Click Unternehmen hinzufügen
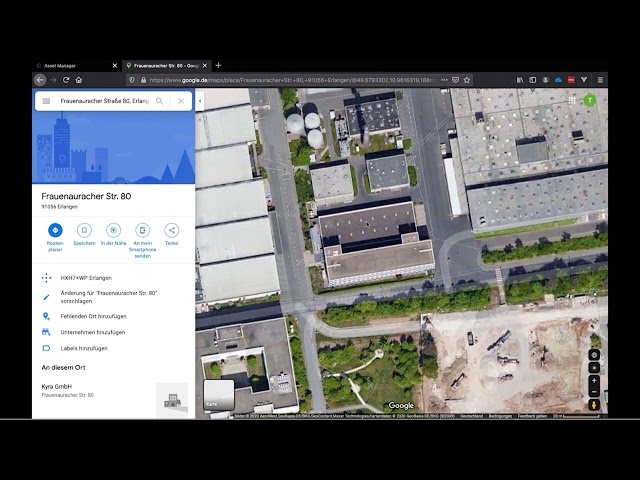The height and width of the screenshot is (480, 640). (93, 332)
